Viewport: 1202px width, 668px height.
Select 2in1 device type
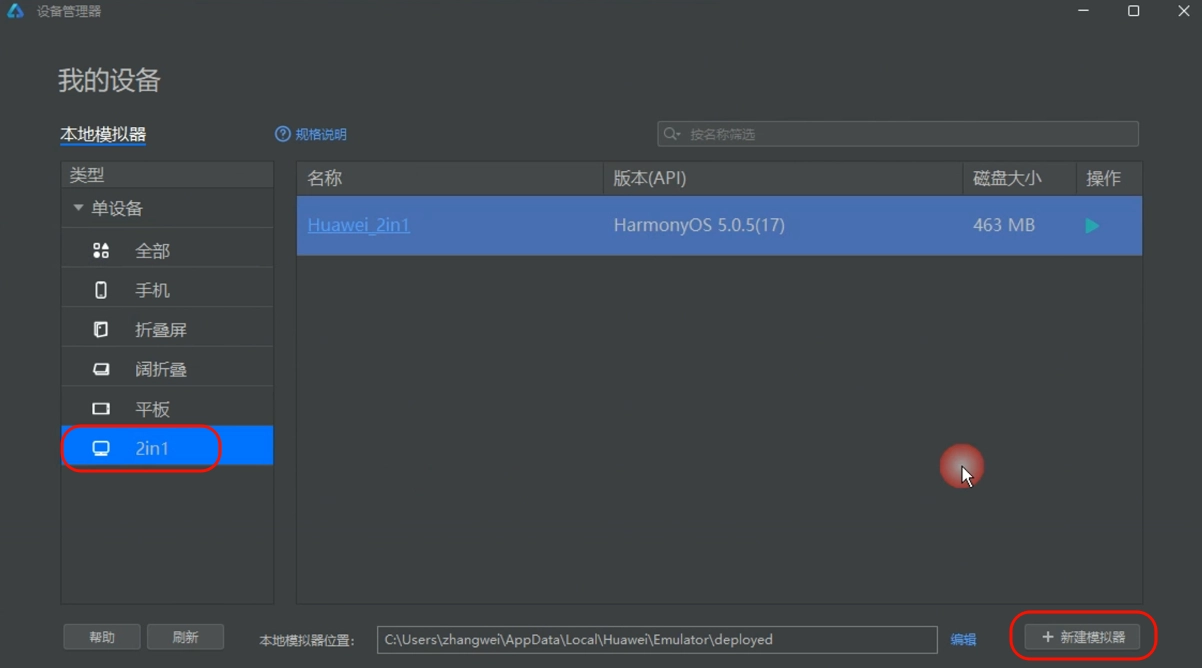pos(167,448)
